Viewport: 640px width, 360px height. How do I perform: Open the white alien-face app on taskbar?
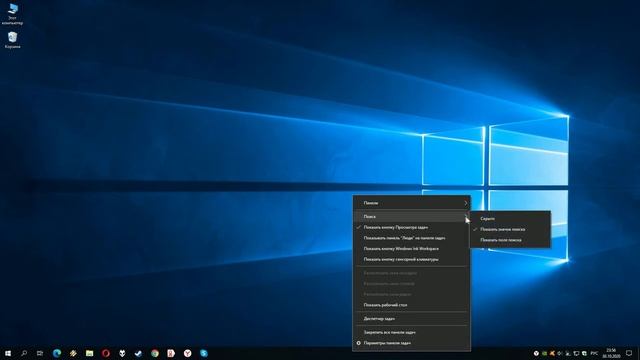[x=122, y=353]
